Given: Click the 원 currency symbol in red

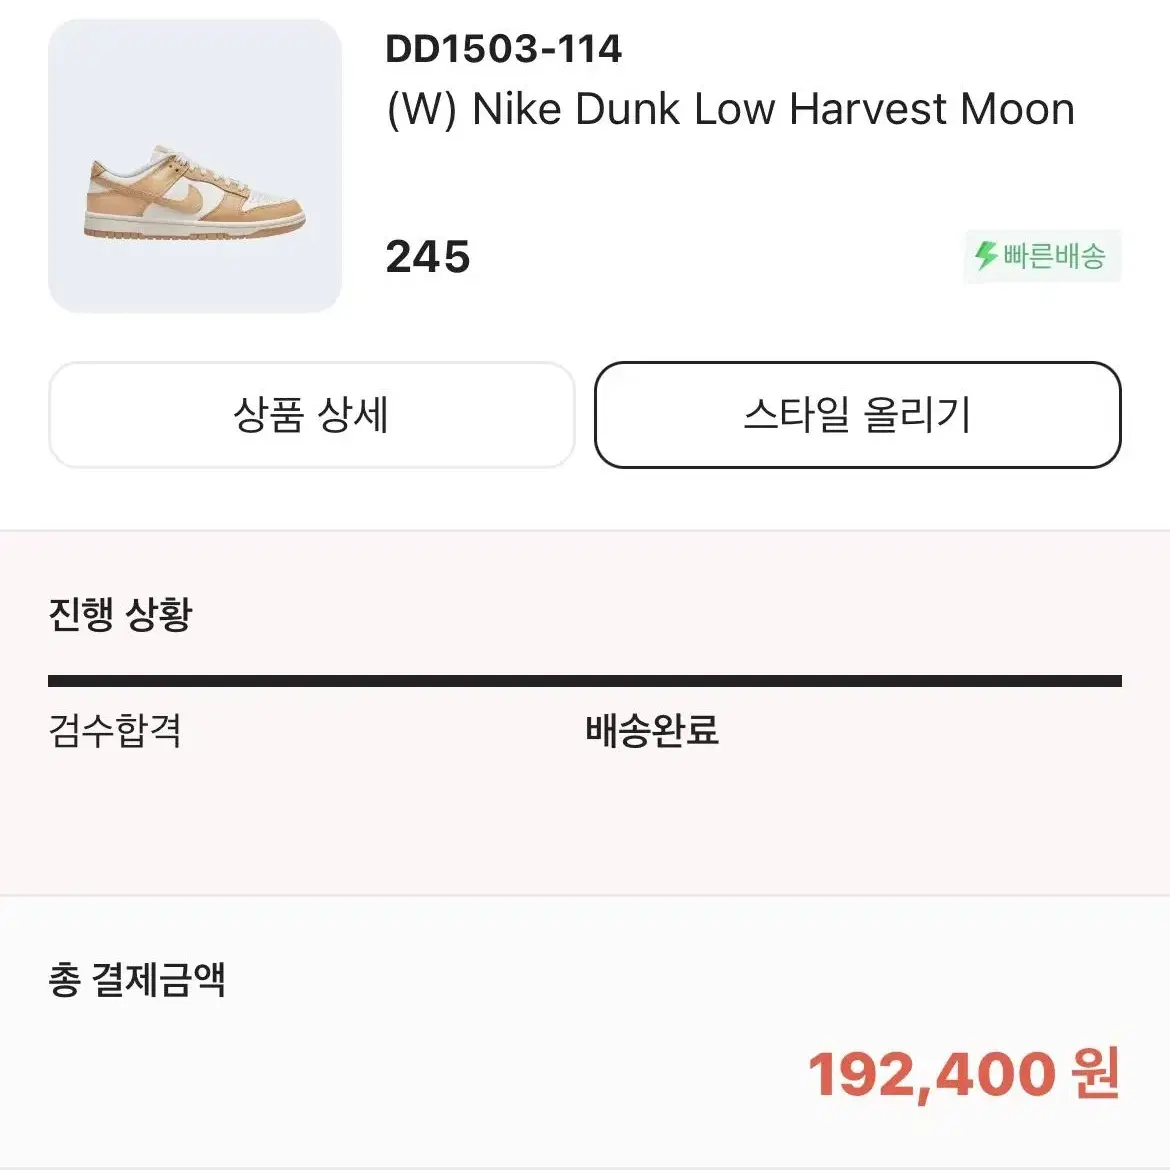Looking at the screenshot, I should [x=1095, y=1072].
